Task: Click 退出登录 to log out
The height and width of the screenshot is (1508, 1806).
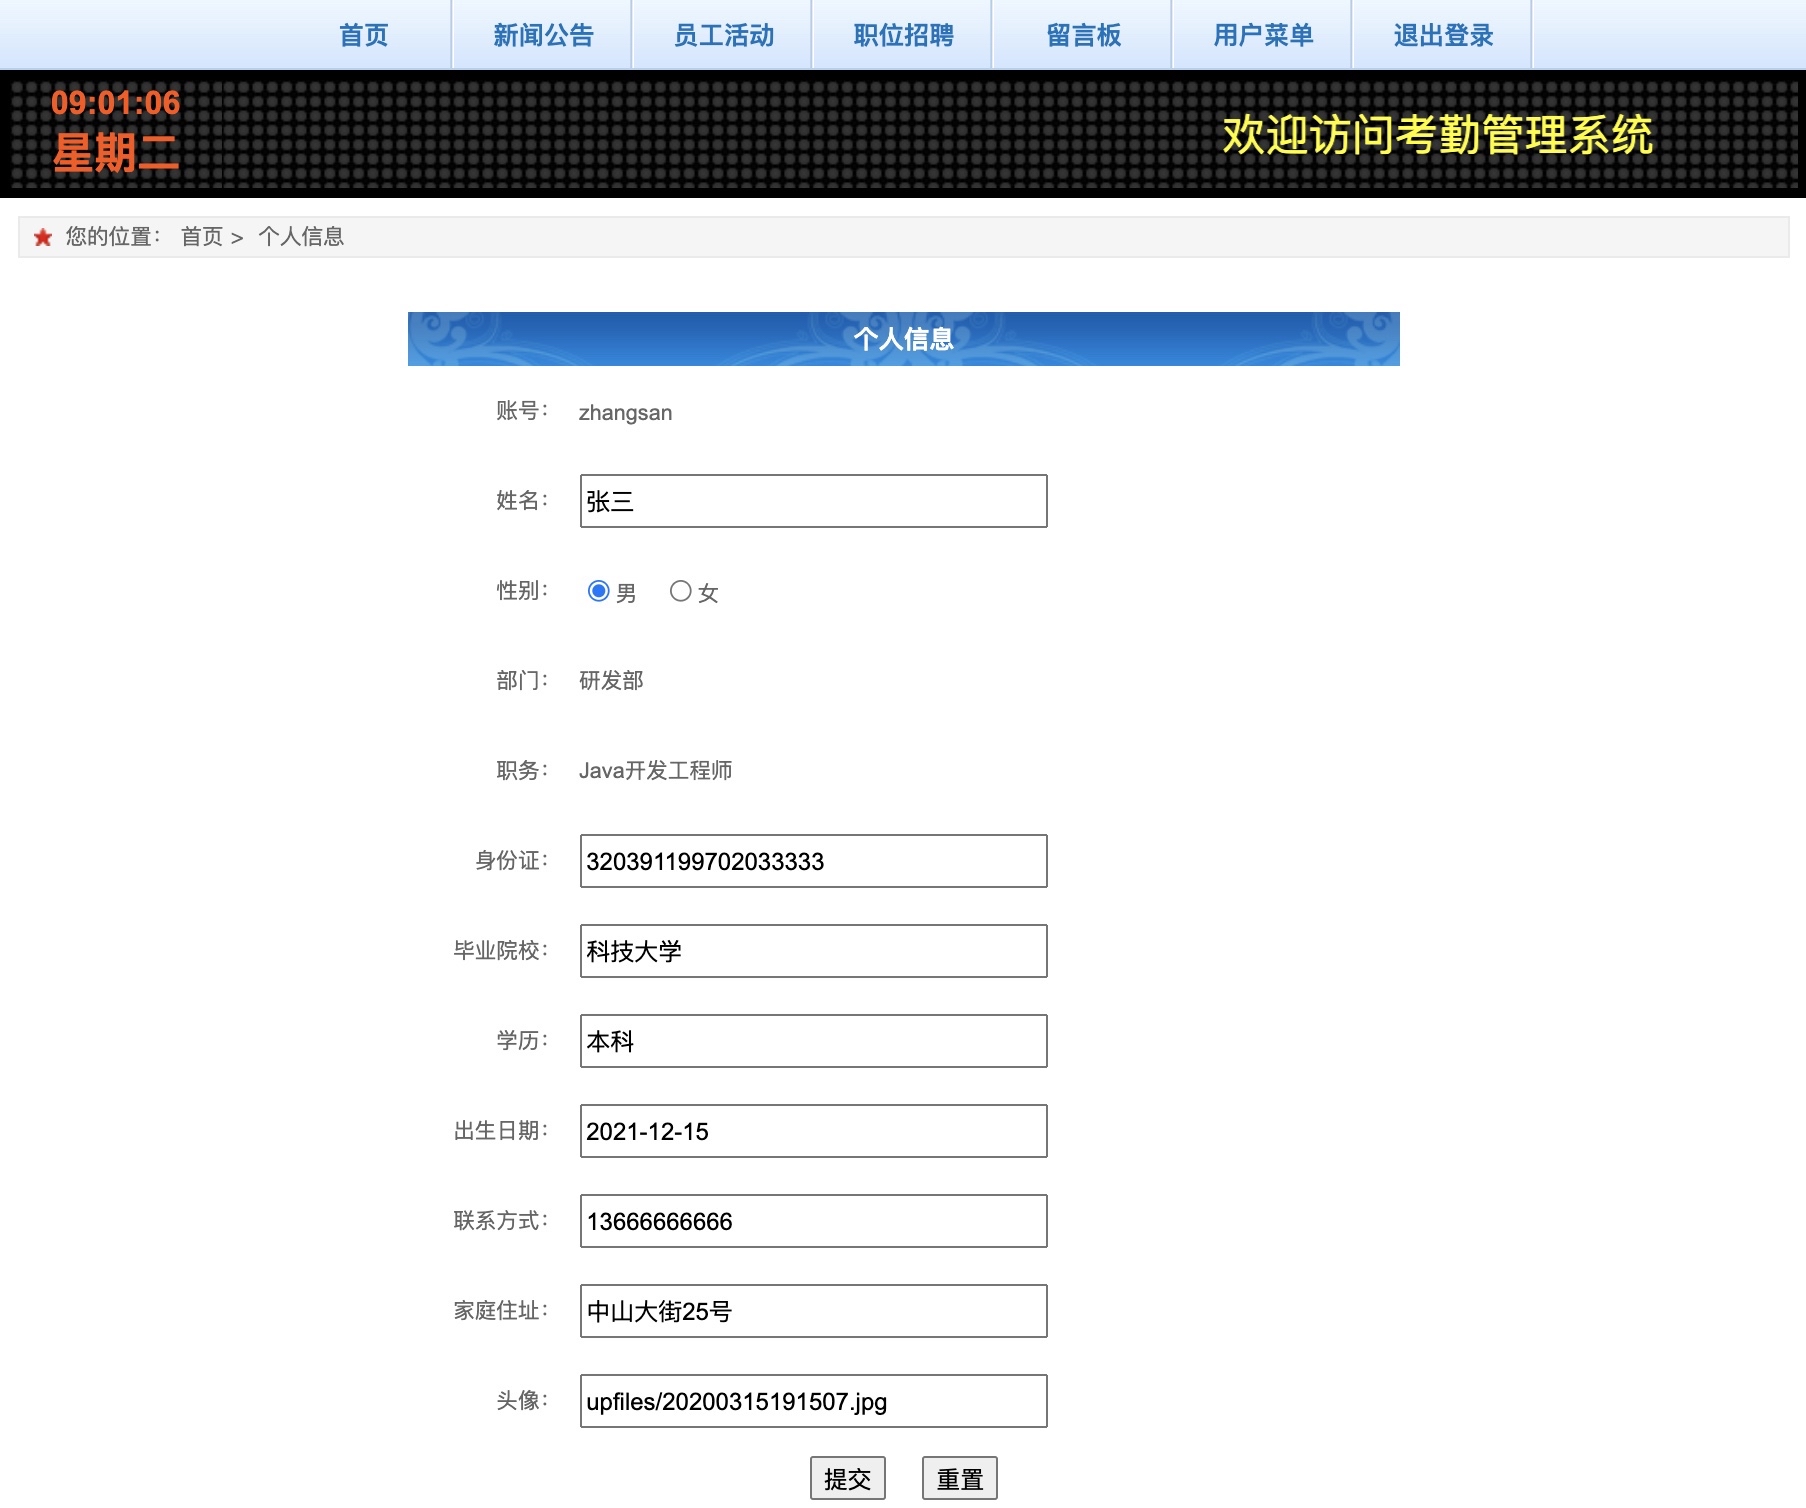Action: (x=1442, y=34)
